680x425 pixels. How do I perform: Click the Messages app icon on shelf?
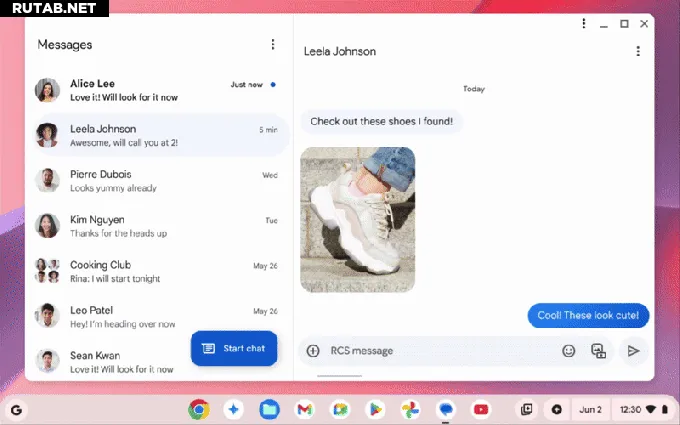(x=445, y=409)
